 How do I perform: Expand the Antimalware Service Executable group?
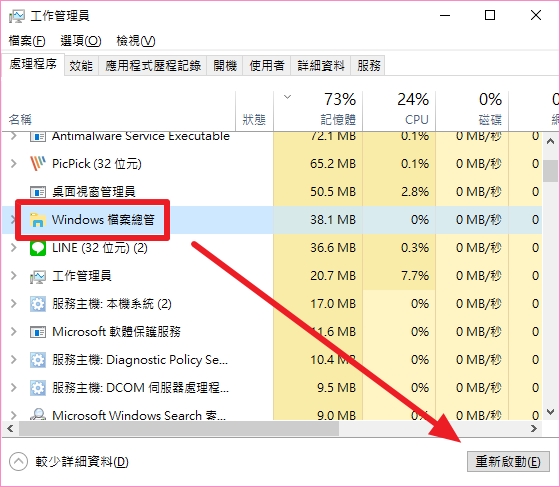(x=14, y=136)
